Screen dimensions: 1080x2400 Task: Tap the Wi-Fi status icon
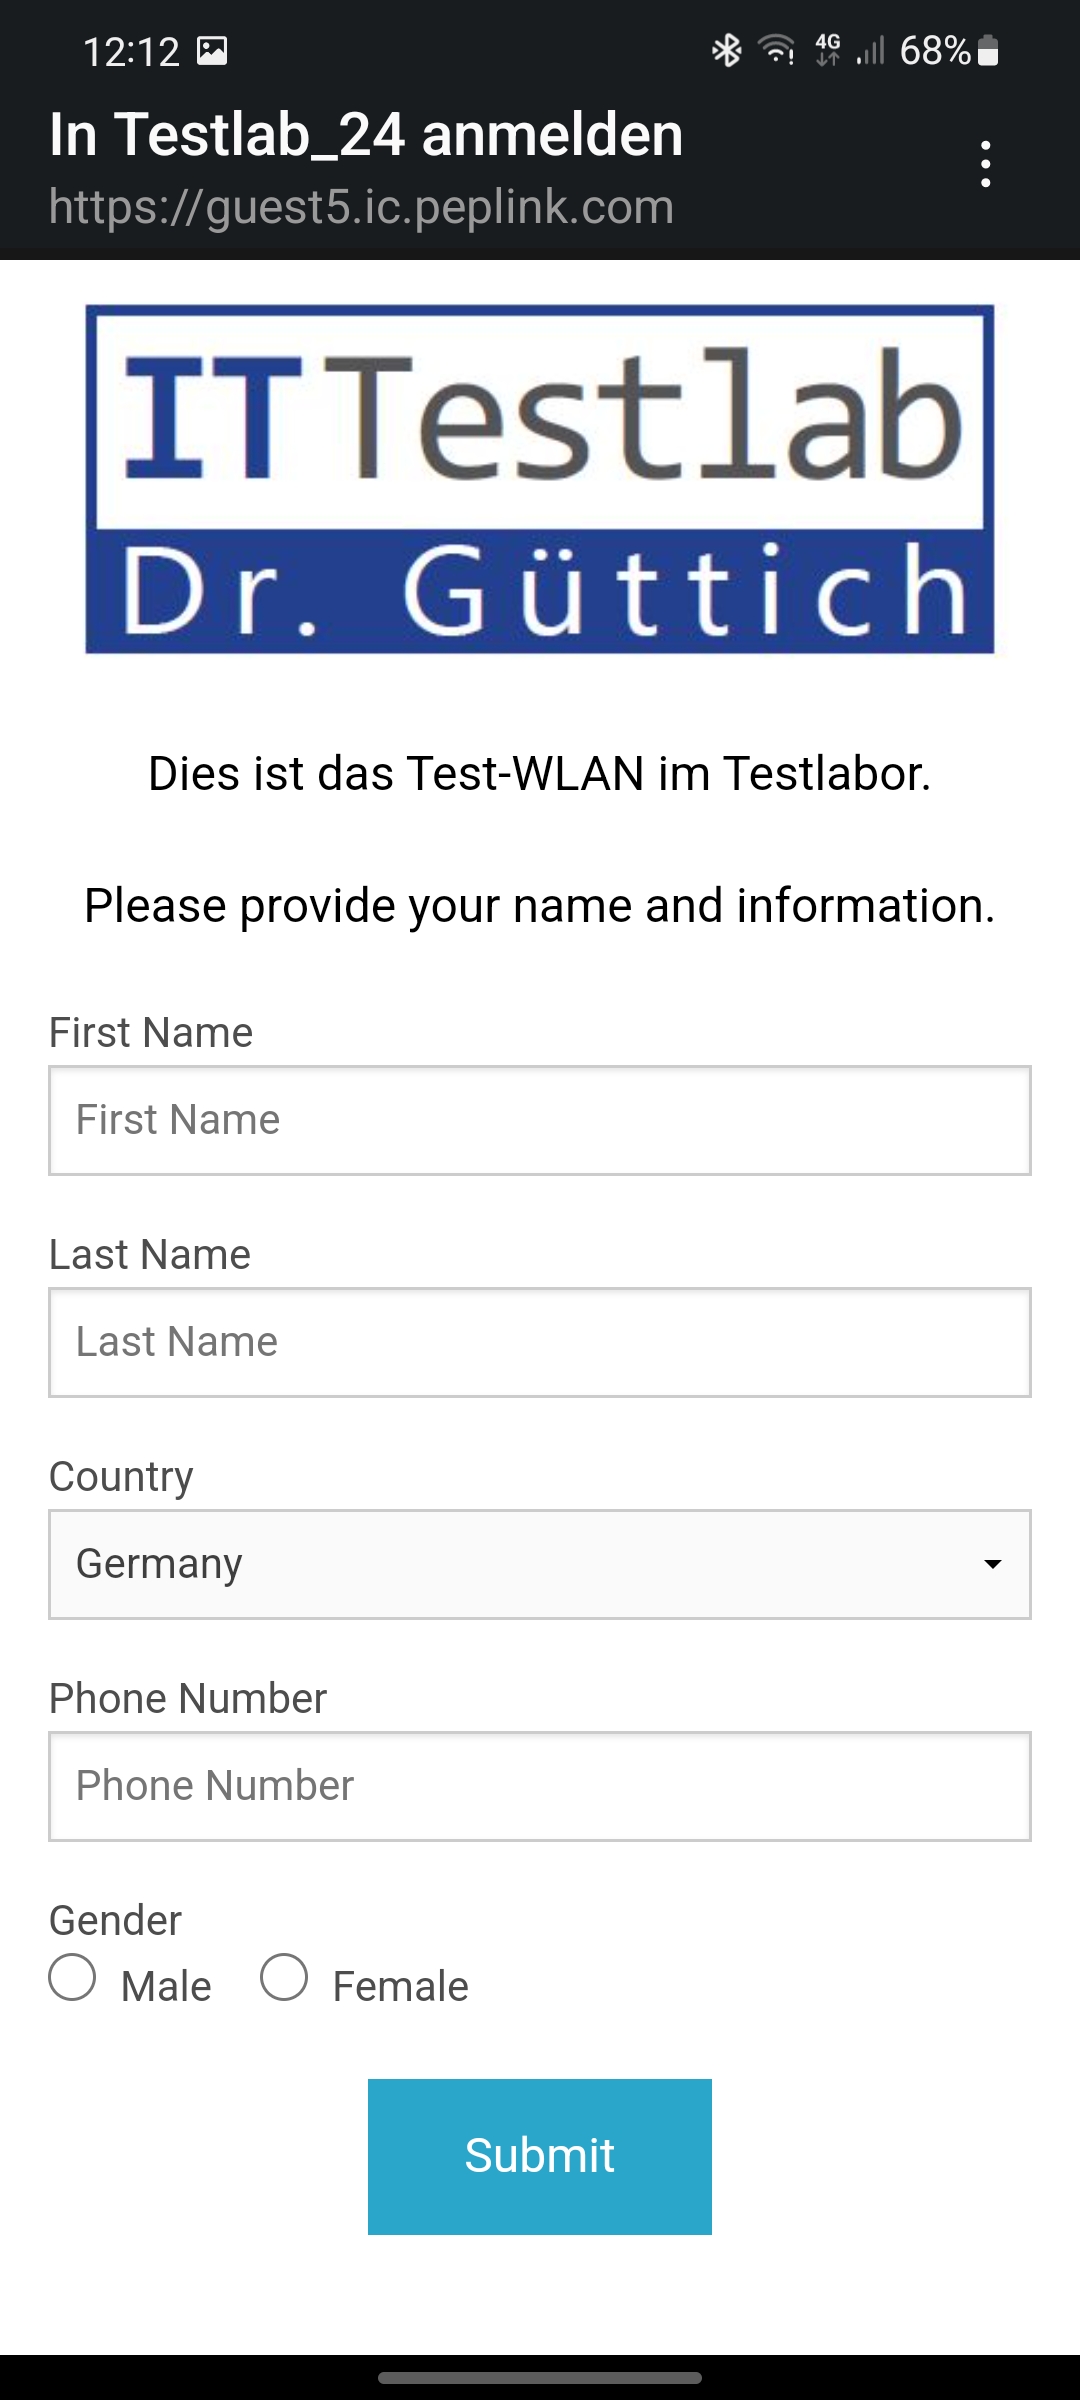tap(777, 50)
